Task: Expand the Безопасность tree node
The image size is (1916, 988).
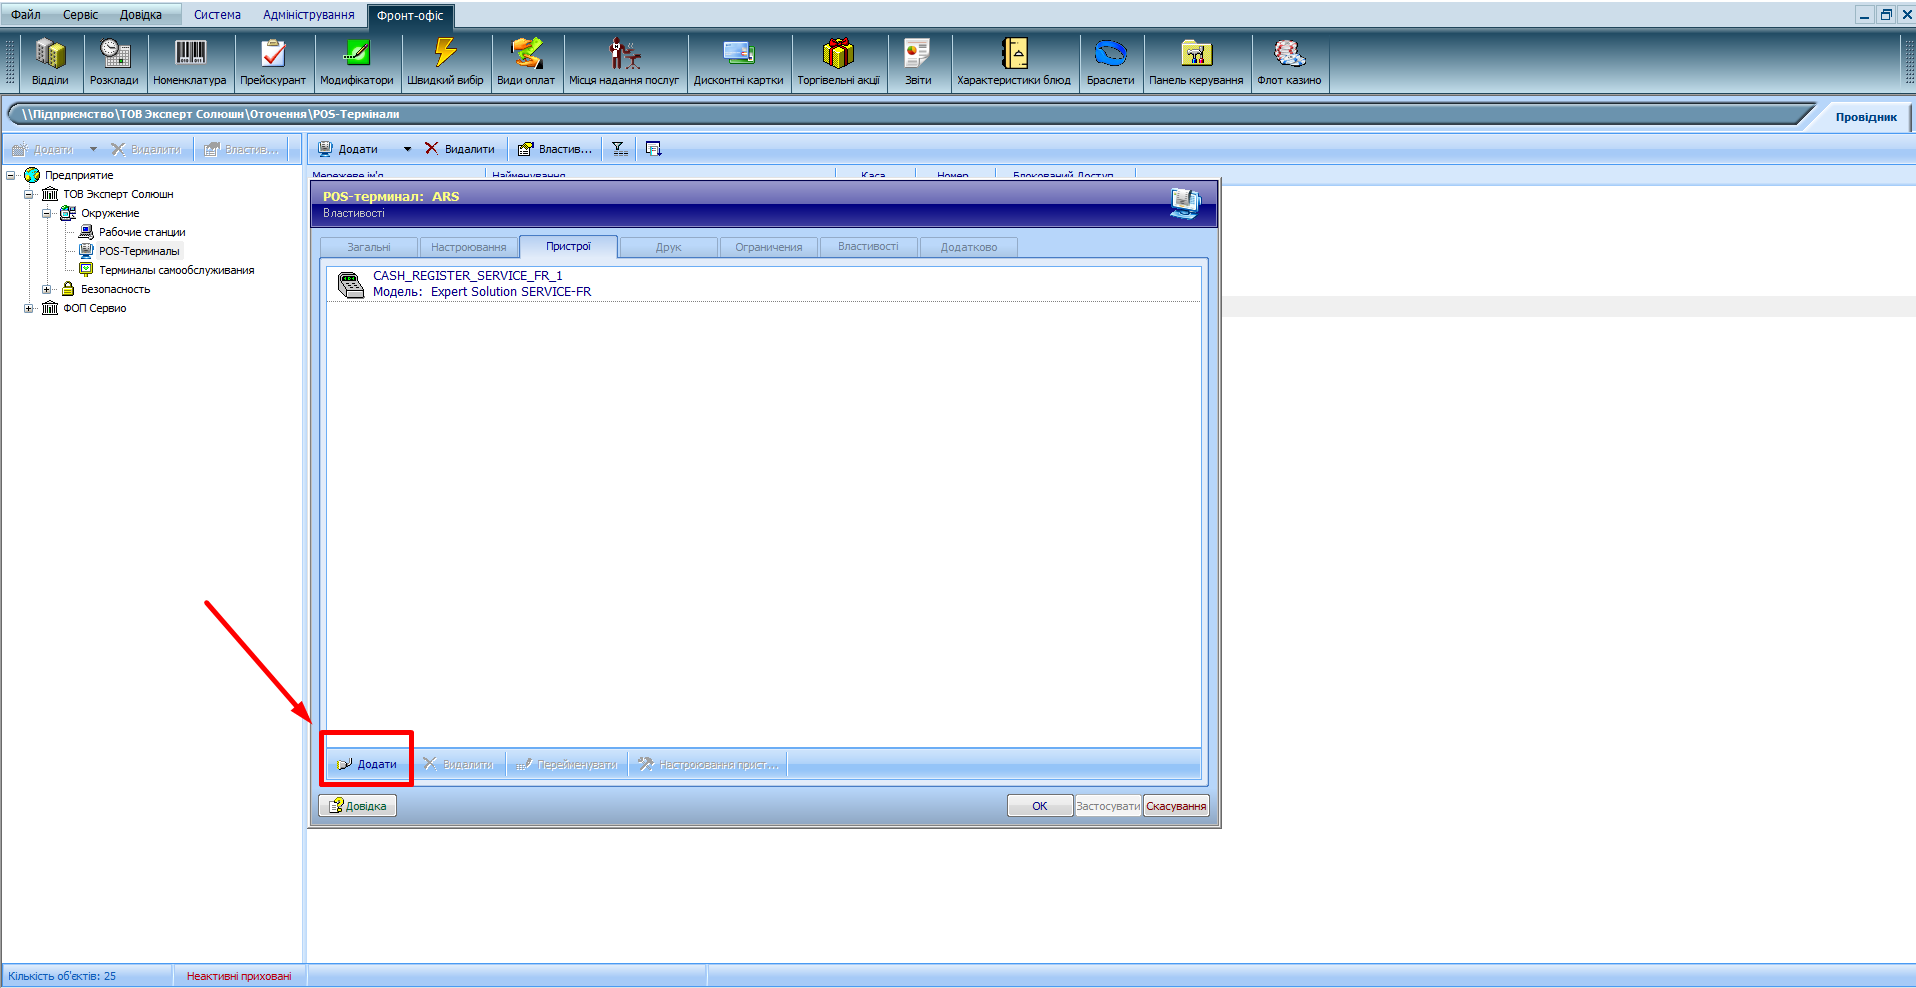Action: click(x=47, y=289)
